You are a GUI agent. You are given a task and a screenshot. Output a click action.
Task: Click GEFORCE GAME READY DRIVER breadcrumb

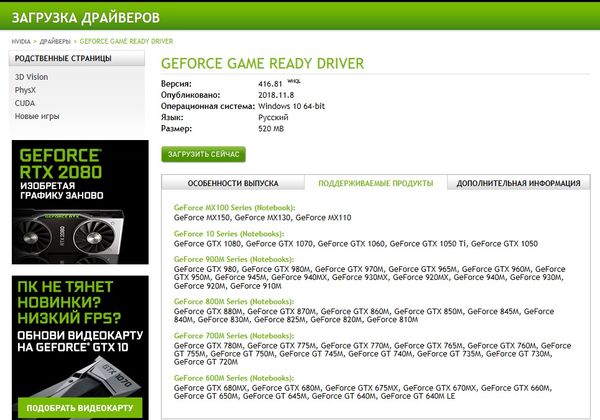[126, 41]
